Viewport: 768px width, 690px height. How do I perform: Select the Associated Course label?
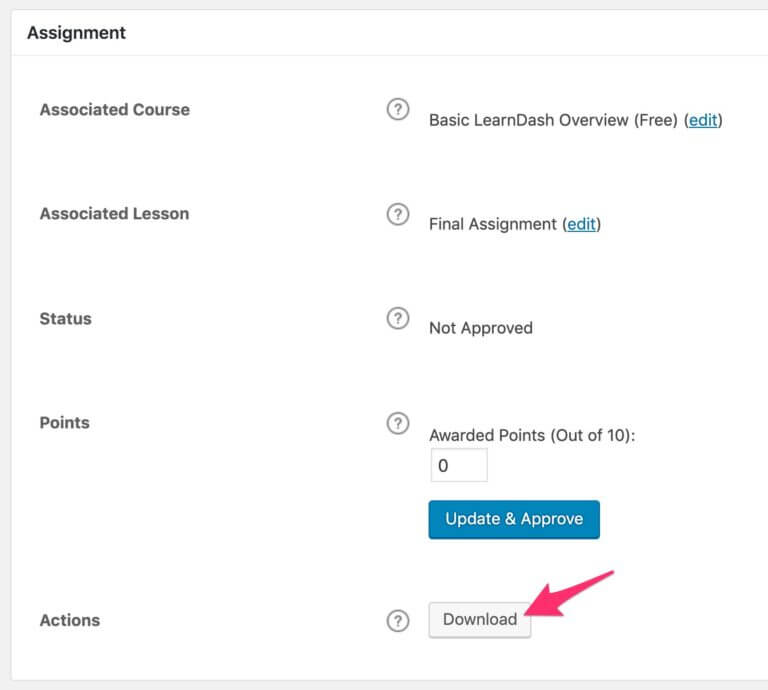pyautogui.click(x=114, y=110)
